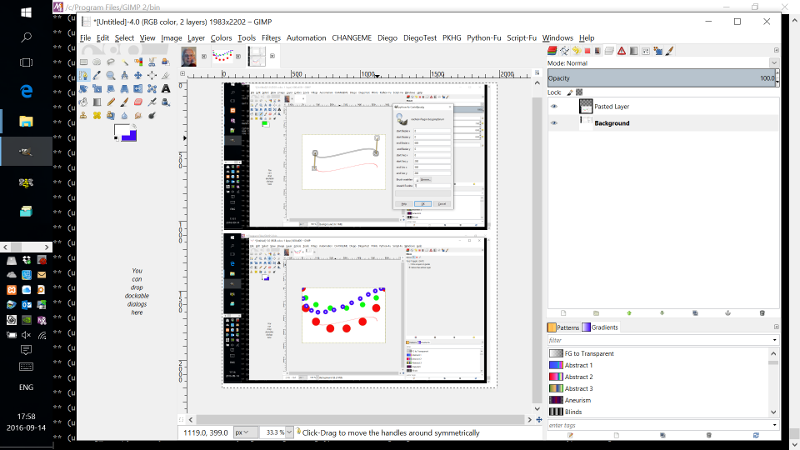
Task: Select the Eraser tool
Action: click(x=138, y=102)
